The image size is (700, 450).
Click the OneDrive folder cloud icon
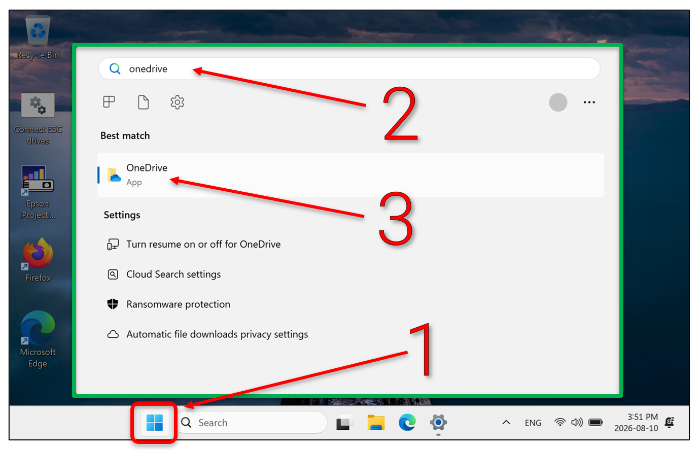pyautogui.click(x=114, y=175)
